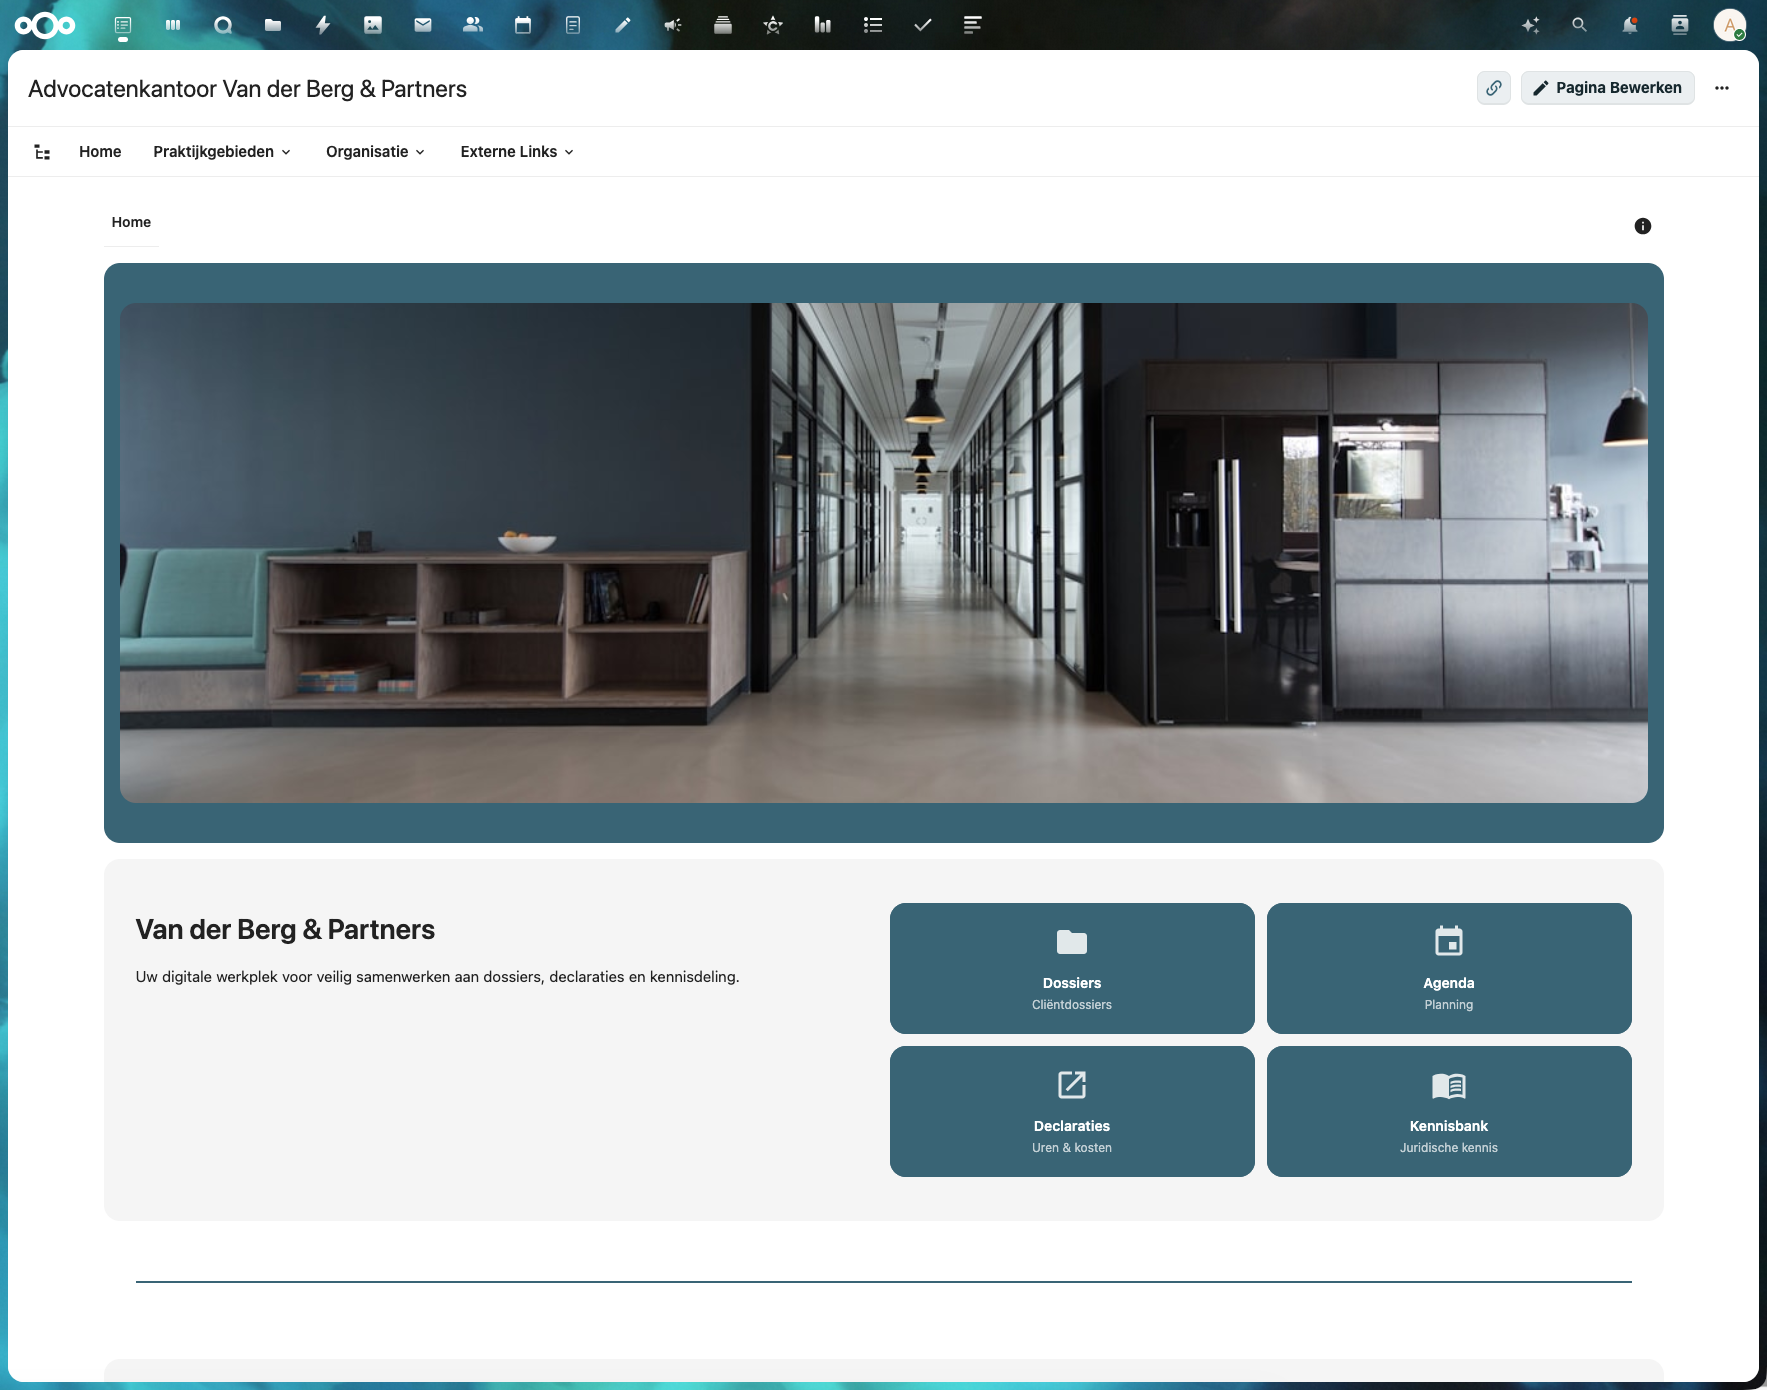This screenshot has height=1390, width=1767.
Task: Open the Notes app (document icon)
Action: click(x=573, y=25)
